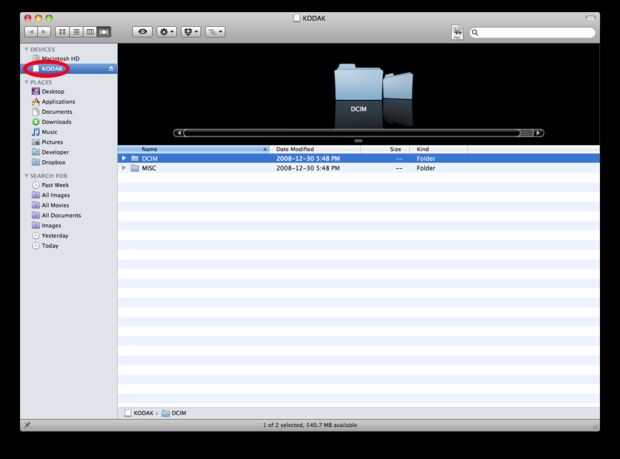The height and width of the screenshot is (459, 620).
Task: Click the second folder in Cover Flow
Action: (x=398, y=85)
